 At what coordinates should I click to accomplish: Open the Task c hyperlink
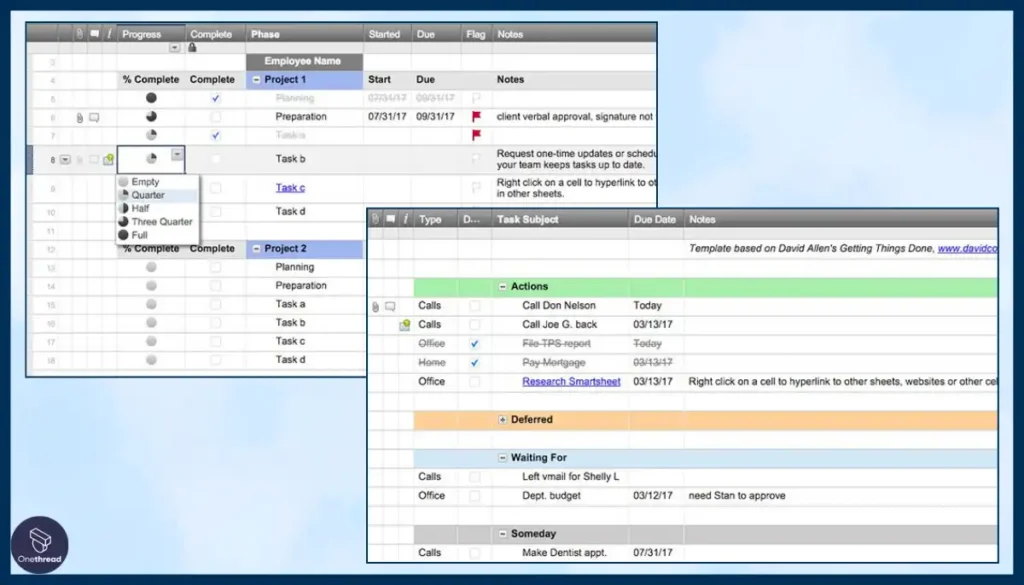(290, 187)
